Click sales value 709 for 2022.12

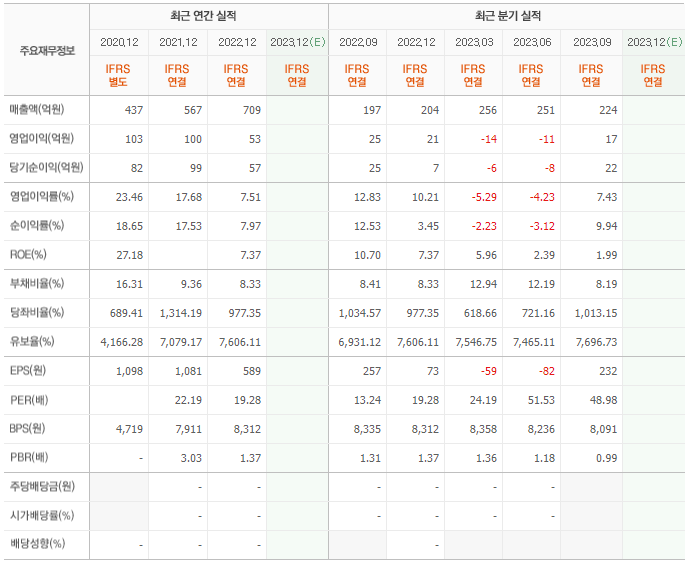252,110
